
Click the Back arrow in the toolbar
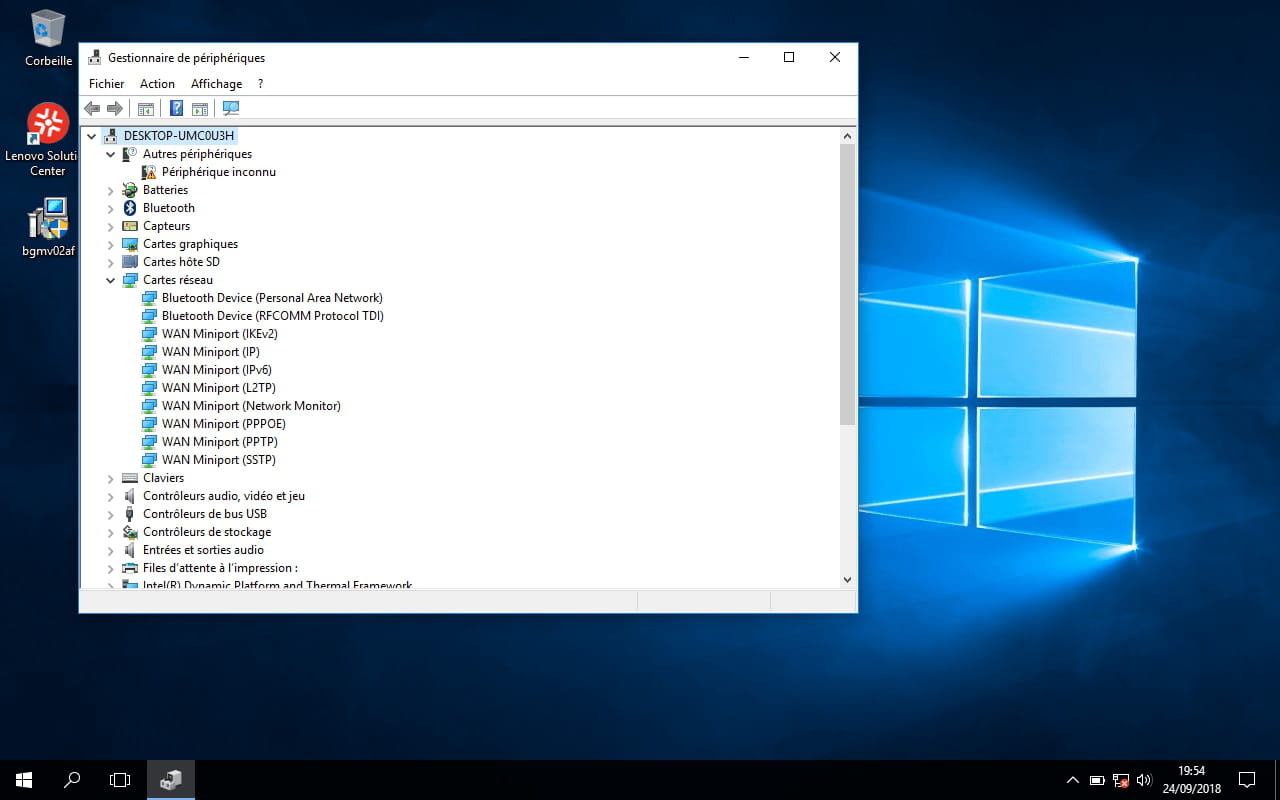click(92, 108)
